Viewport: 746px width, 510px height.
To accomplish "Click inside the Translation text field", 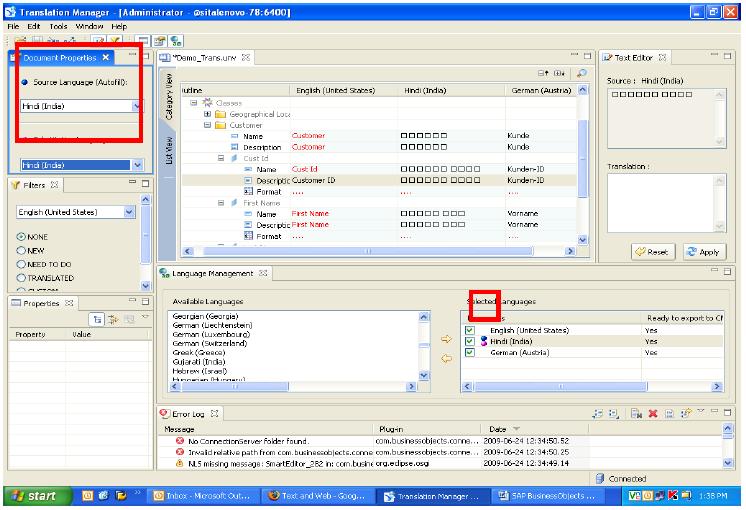I will (x=661, y=203).
